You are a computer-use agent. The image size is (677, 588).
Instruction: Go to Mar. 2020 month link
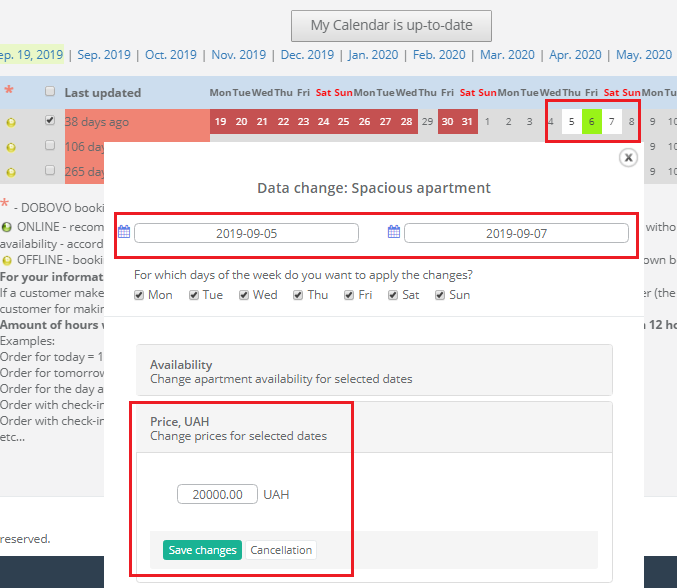pyautogui.click(x=507, y=55)
